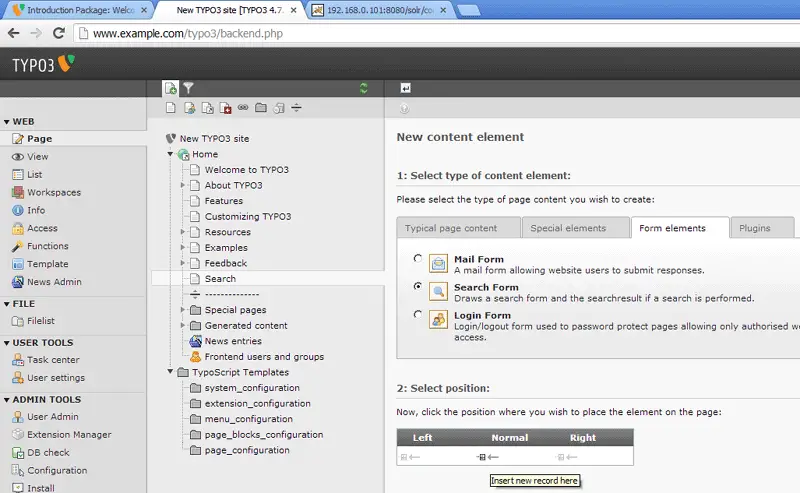Image resolution: width=800 pixels, height=493 pixels.
Task: Select the Mail Form radio button
Action: 418,258
